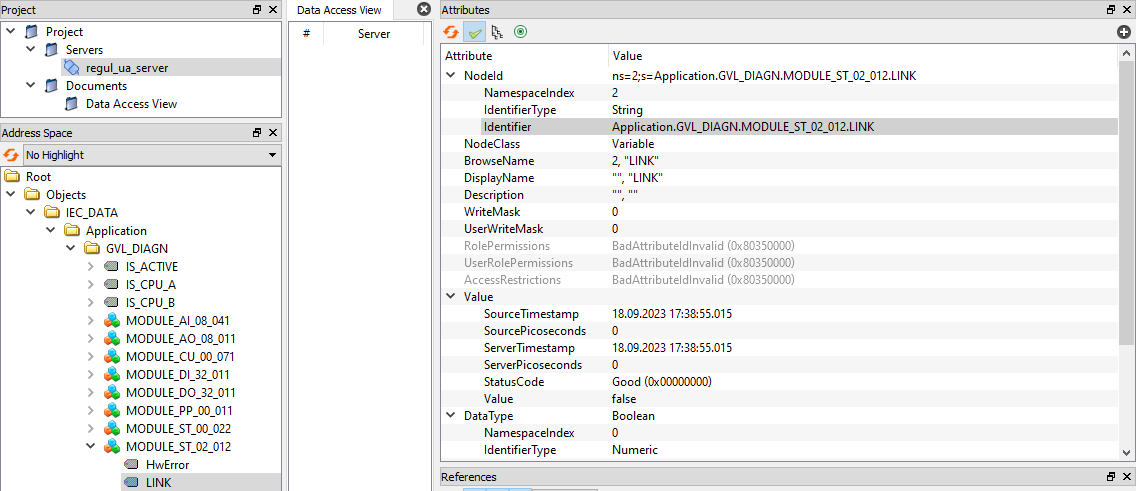The width and height of the screenshot is (1136, 491).
Task: Click the IS_ACTIVE variable tag icon
Action: point(112,267)
